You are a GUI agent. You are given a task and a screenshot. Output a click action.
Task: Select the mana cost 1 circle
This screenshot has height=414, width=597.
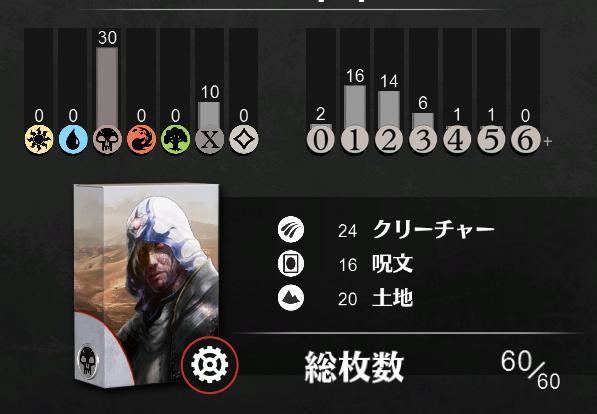355,140
